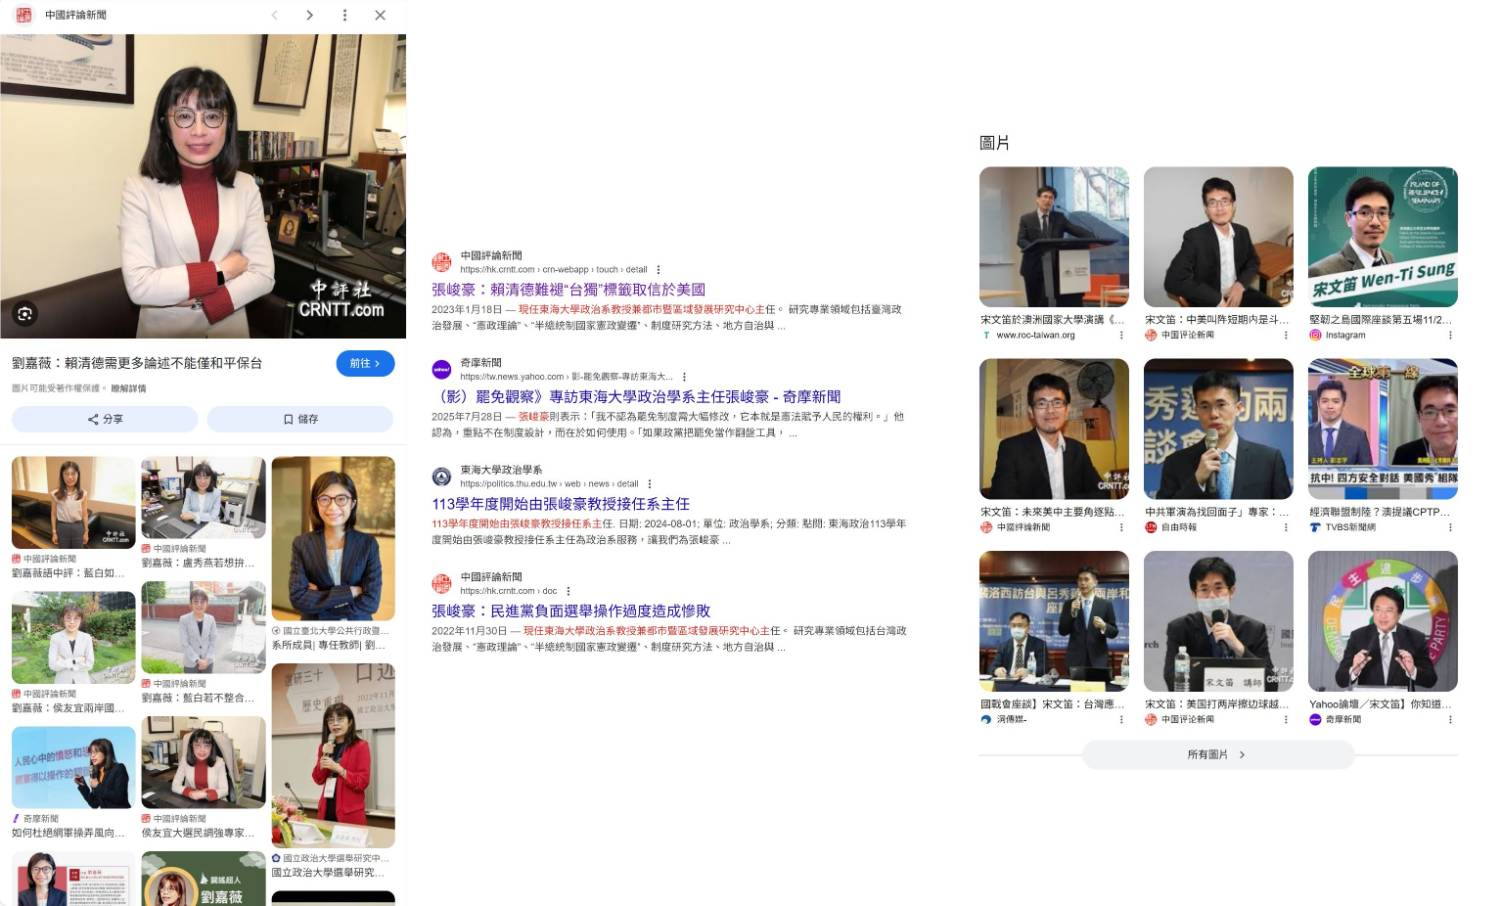Screen dimensions: 1500x906
Task: Open main photo of 劉嘉薇 in office
Action: click(203, 186)
